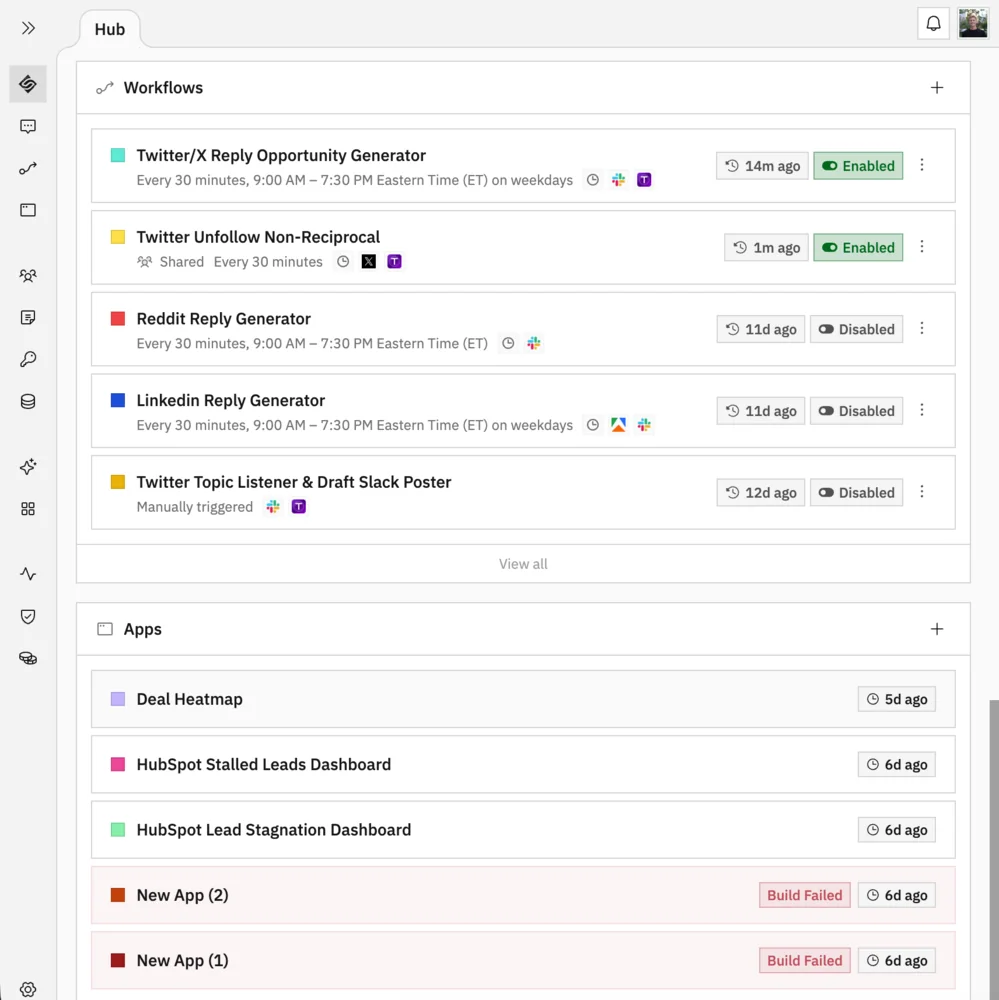This screenshot has width=999, height=1000.
Task: Select the Hub tab
Action: [110, 29]
